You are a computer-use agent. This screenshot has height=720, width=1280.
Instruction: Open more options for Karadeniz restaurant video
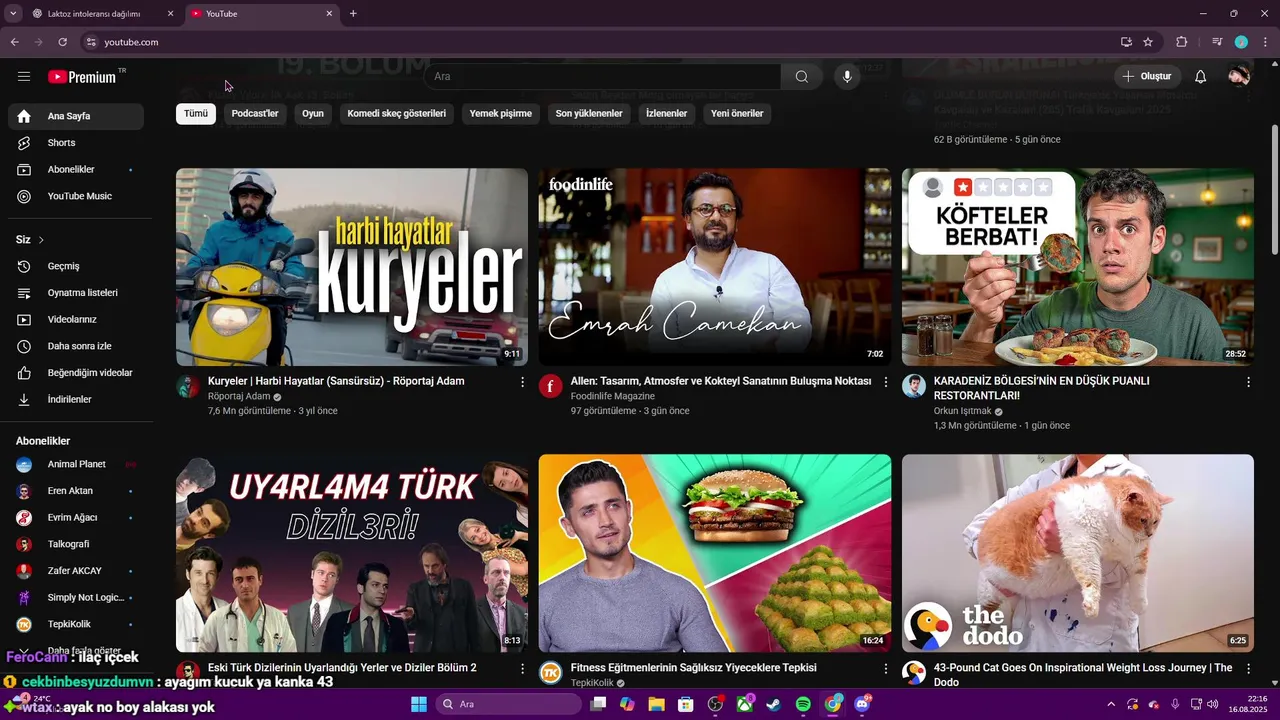click(1248, 382)
